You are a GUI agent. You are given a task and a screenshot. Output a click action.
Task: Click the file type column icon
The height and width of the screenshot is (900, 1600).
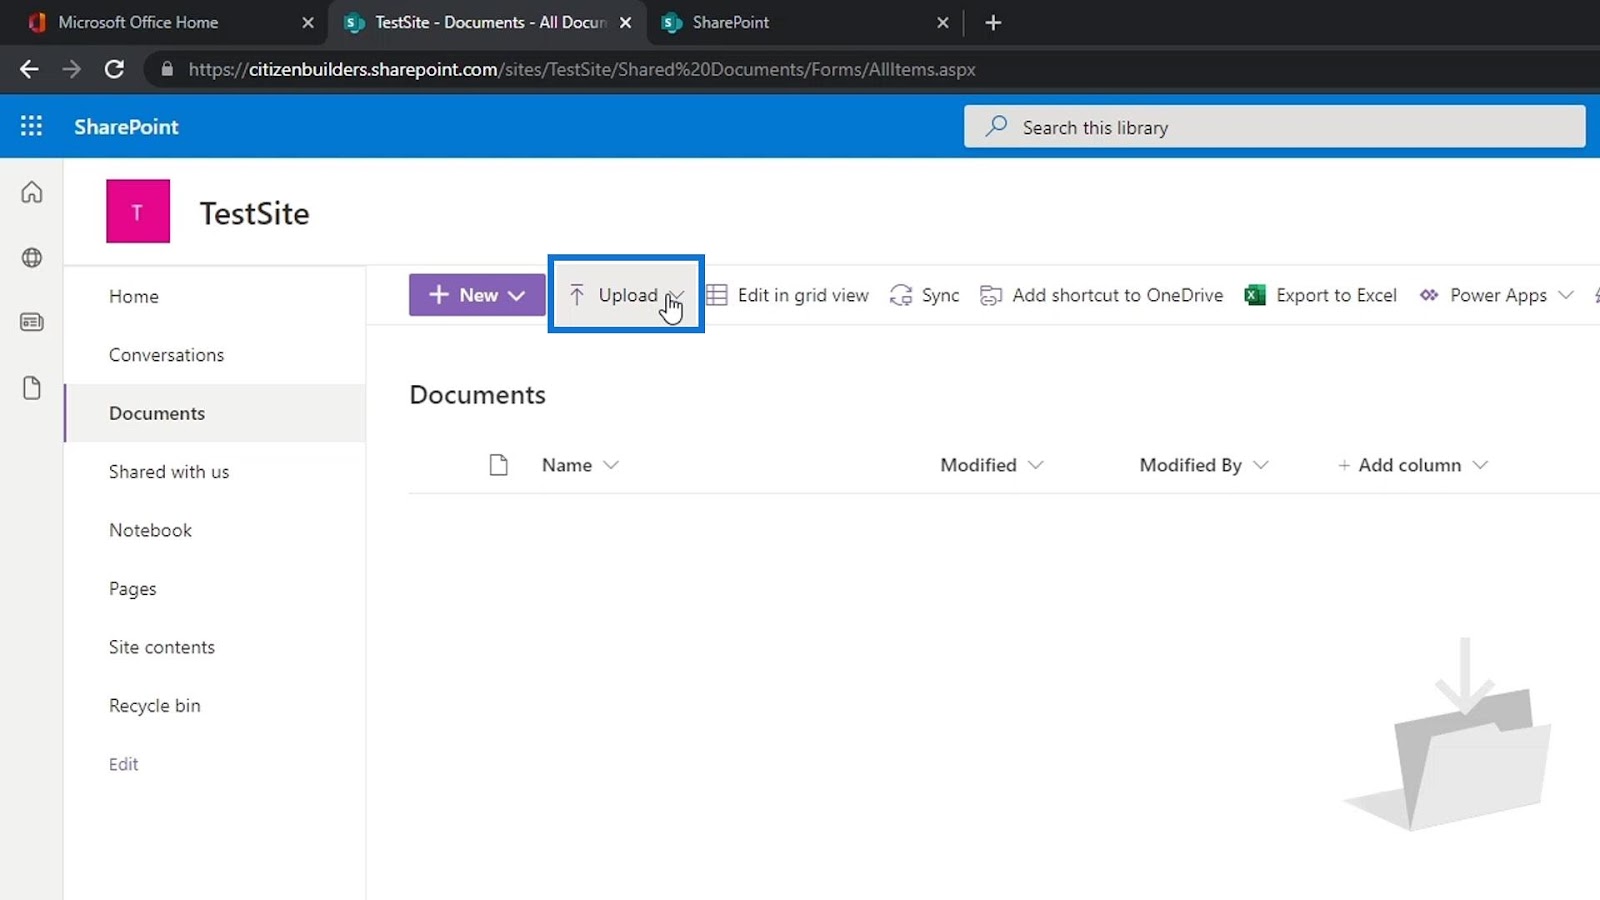(x=498, y=465)
